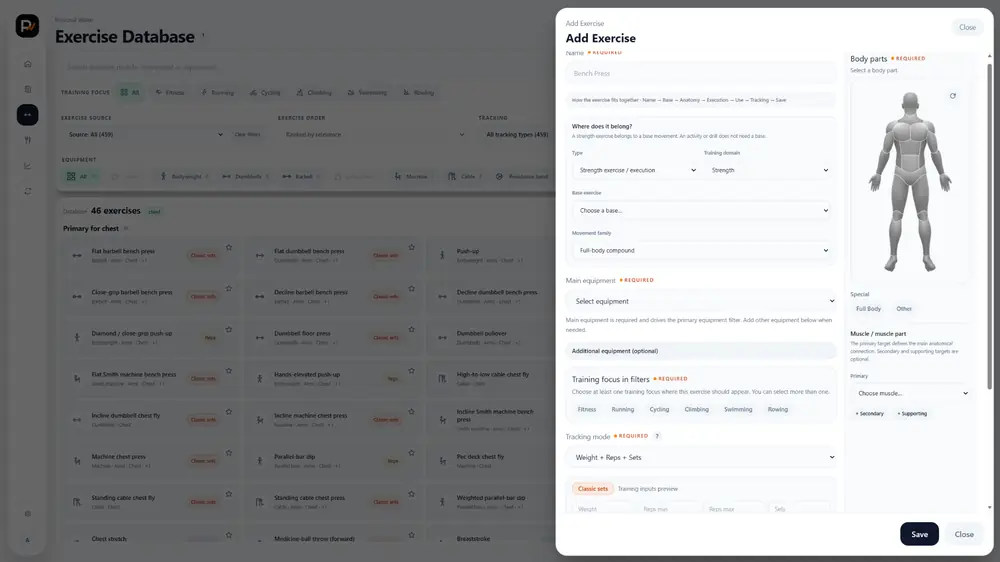Click the exercise database search field
1000x562 pixels.
click(306, 67)
